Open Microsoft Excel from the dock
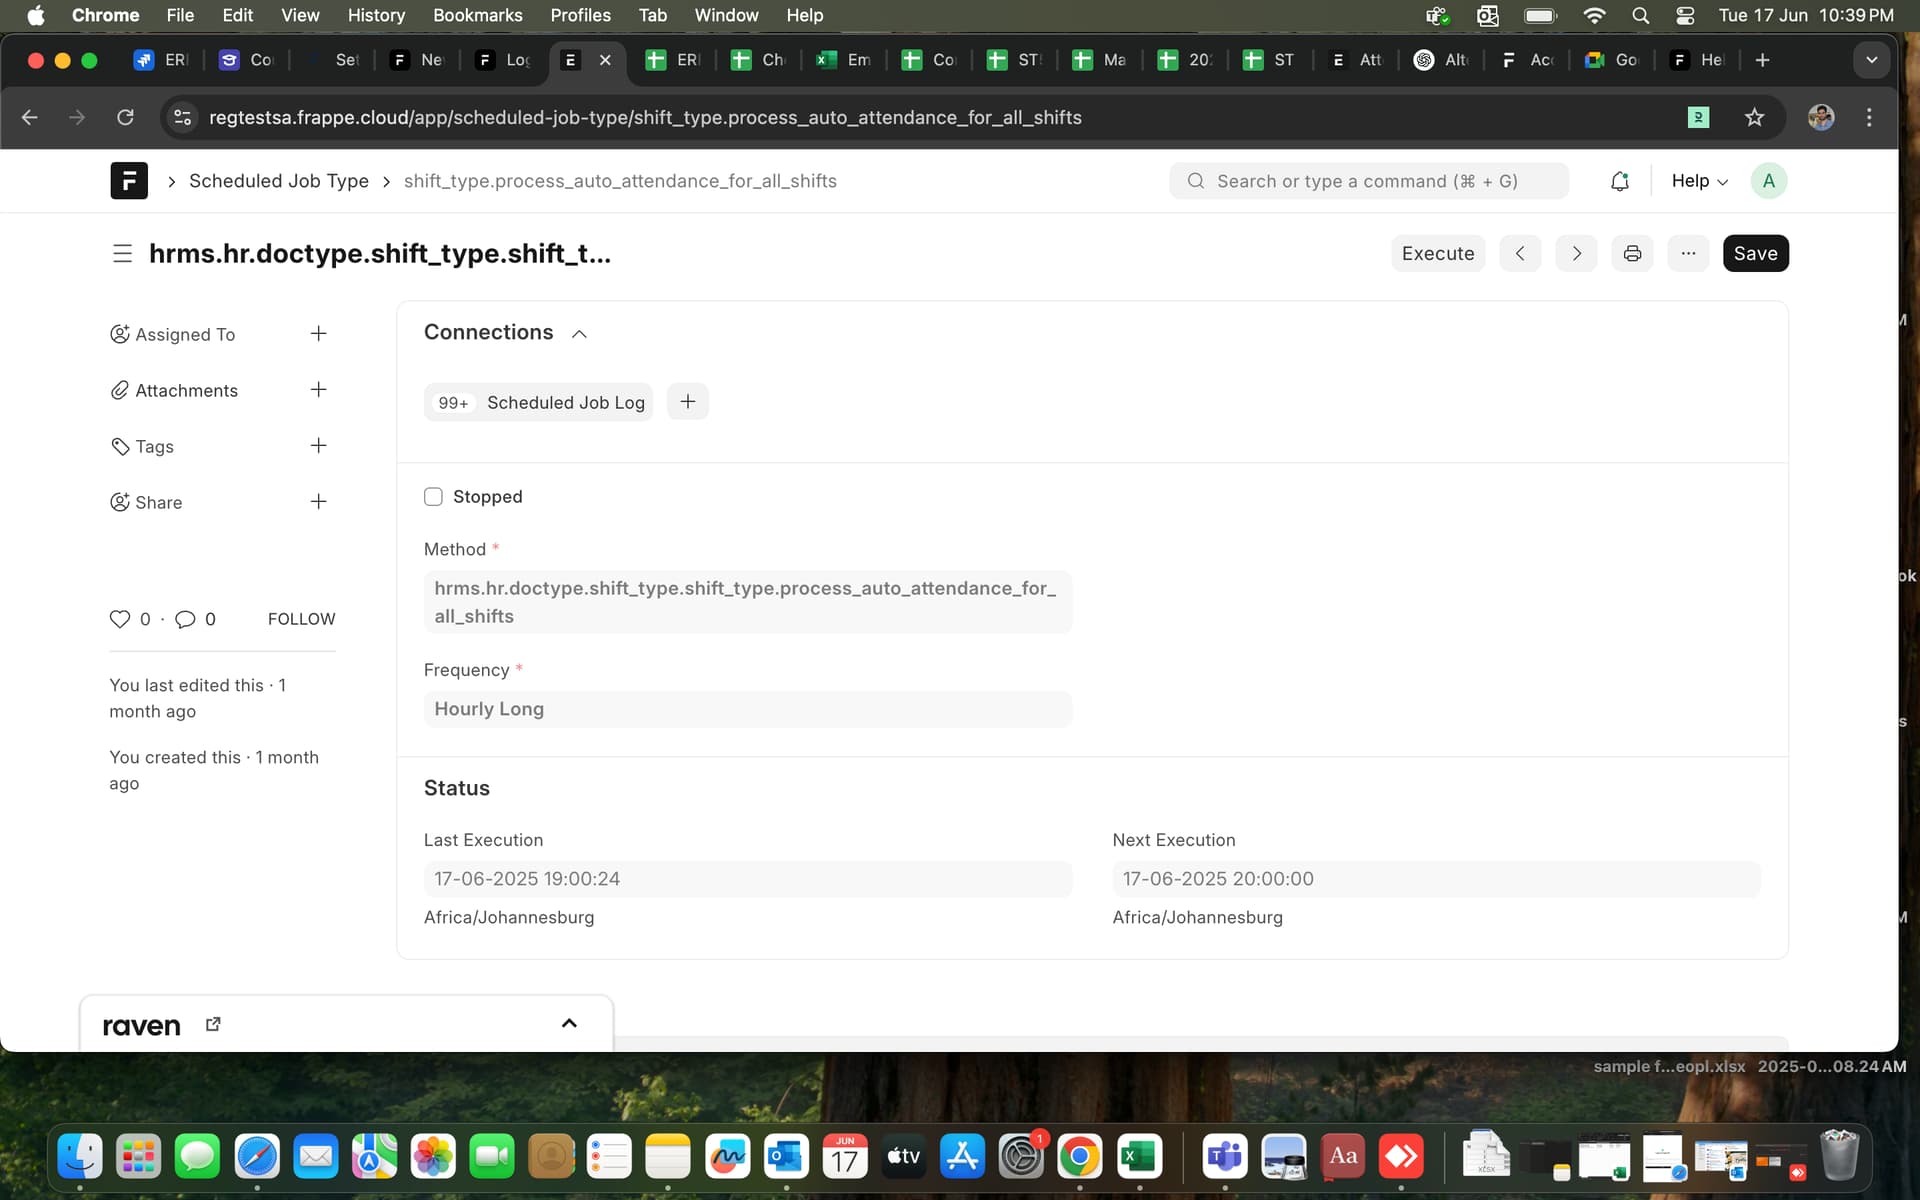Viewport: 1920px width, 1200px height. click(1139, 1157)
